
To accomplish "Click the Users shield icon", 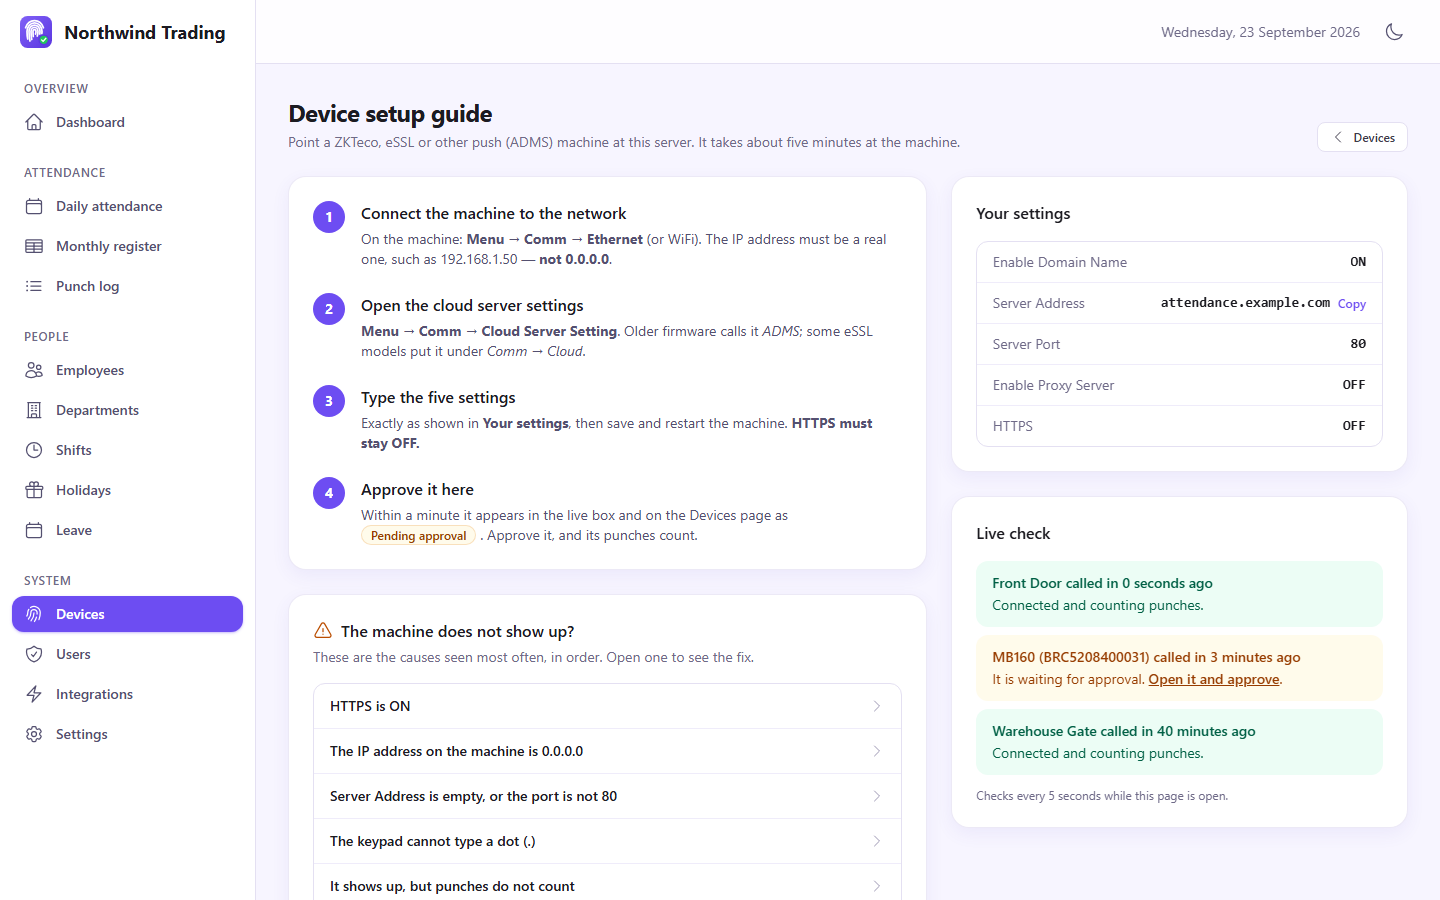I will 34,654.
